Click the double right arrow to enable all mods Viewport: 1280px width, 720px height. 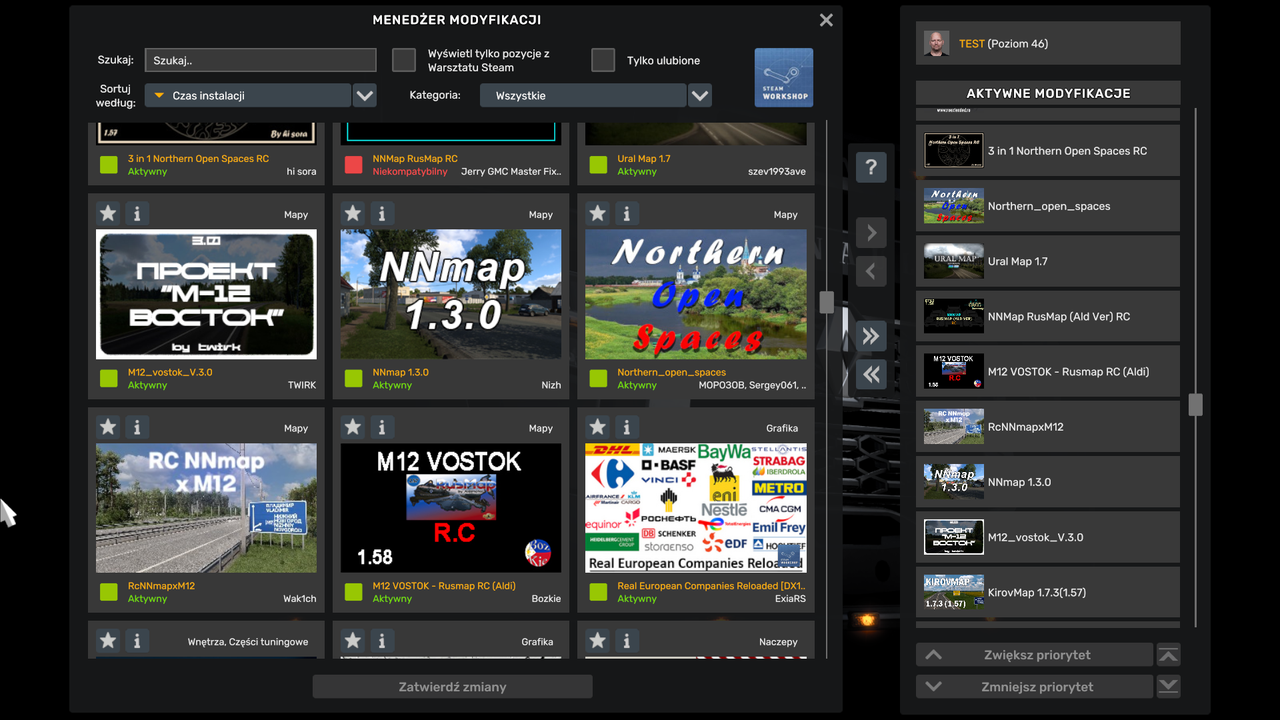(x=870, y=336)
